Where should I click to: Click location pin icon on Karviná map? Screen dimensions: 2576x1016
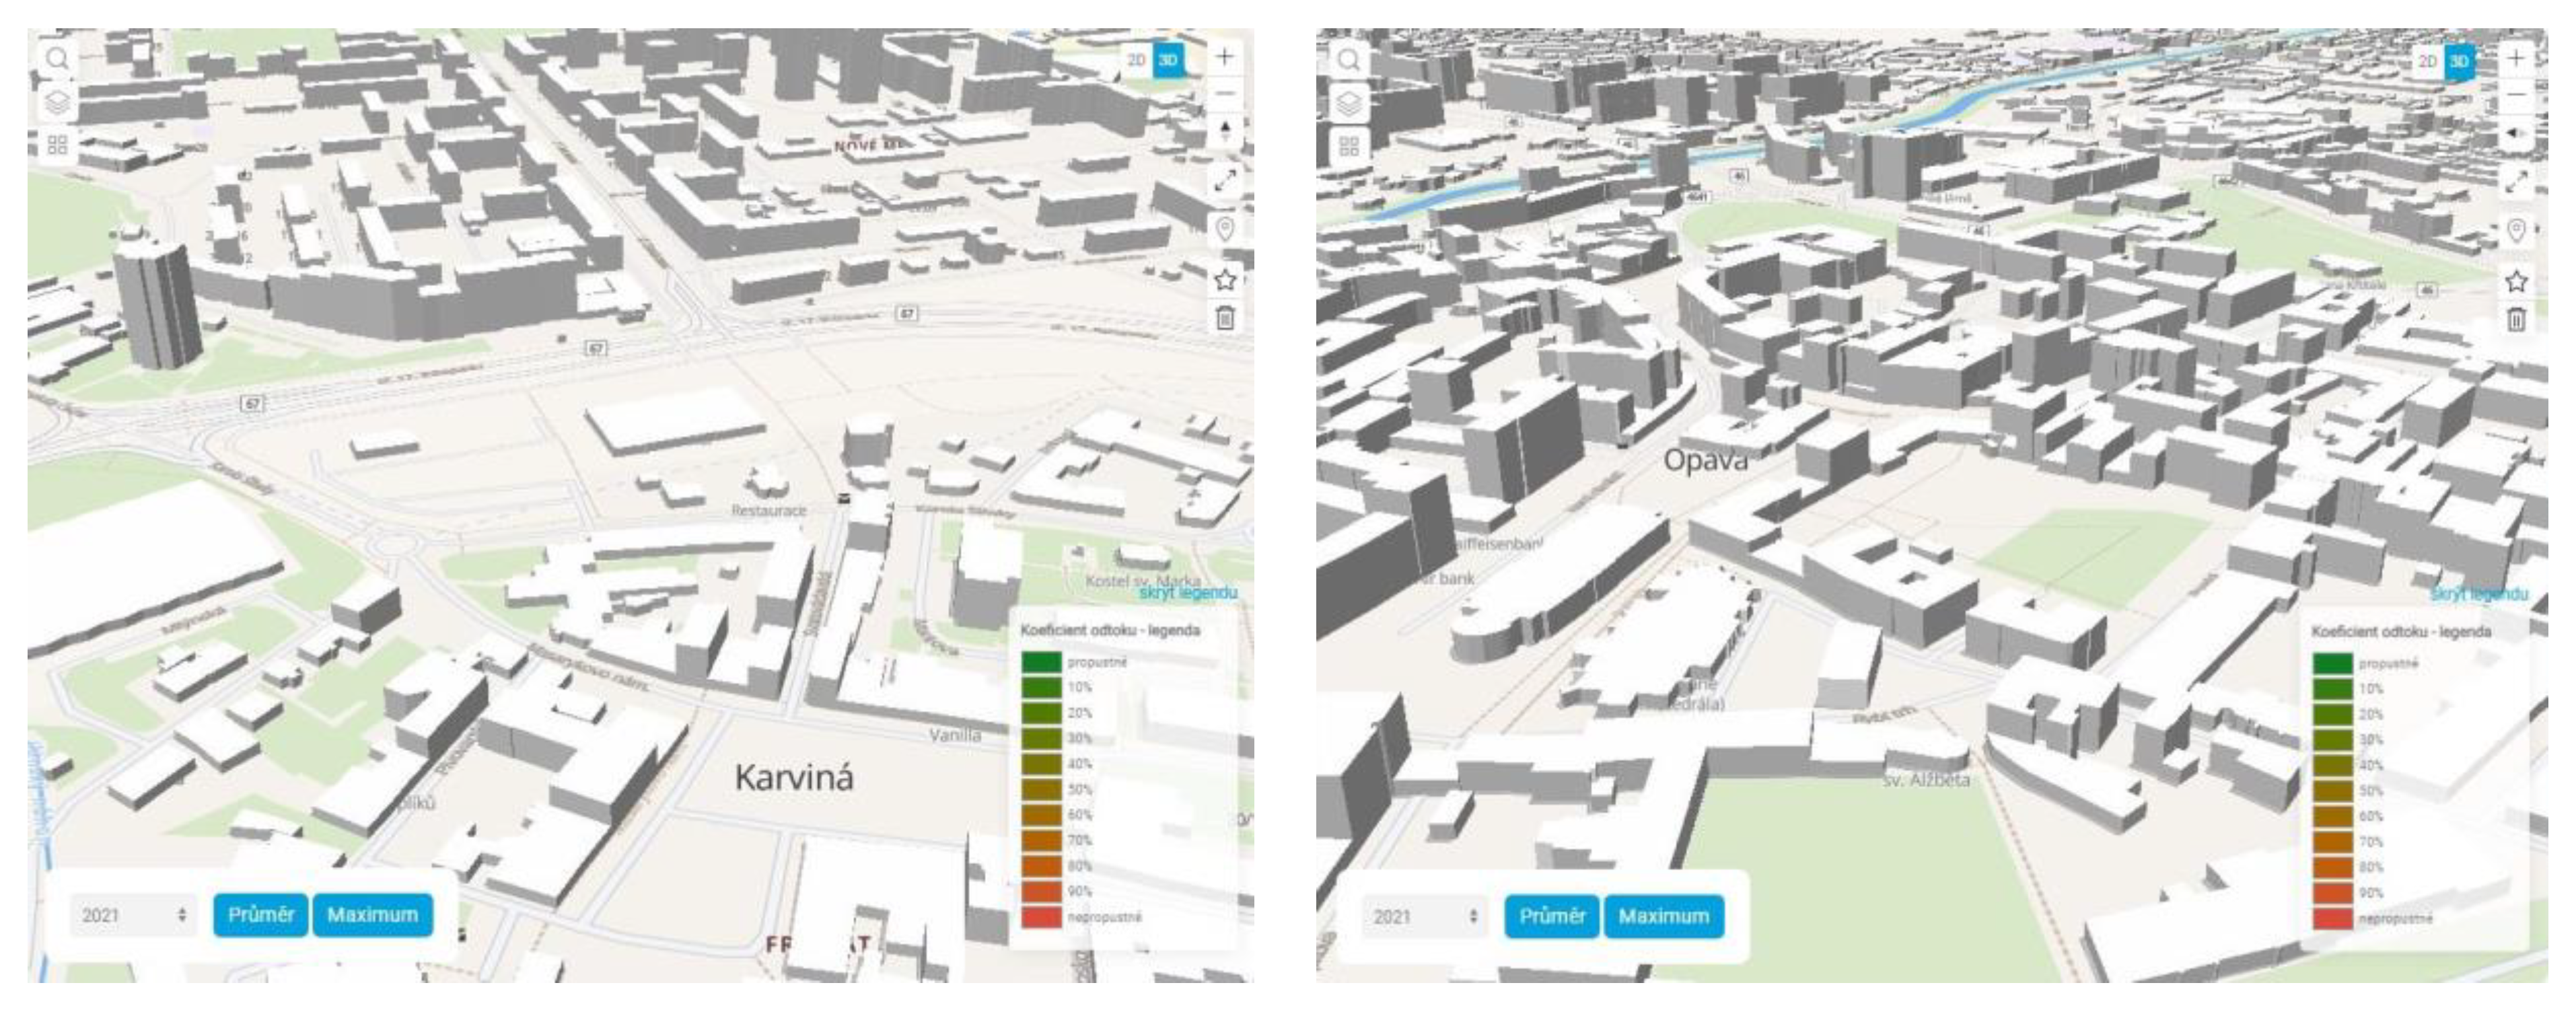pyautogui.click(x=1225, y=229)
